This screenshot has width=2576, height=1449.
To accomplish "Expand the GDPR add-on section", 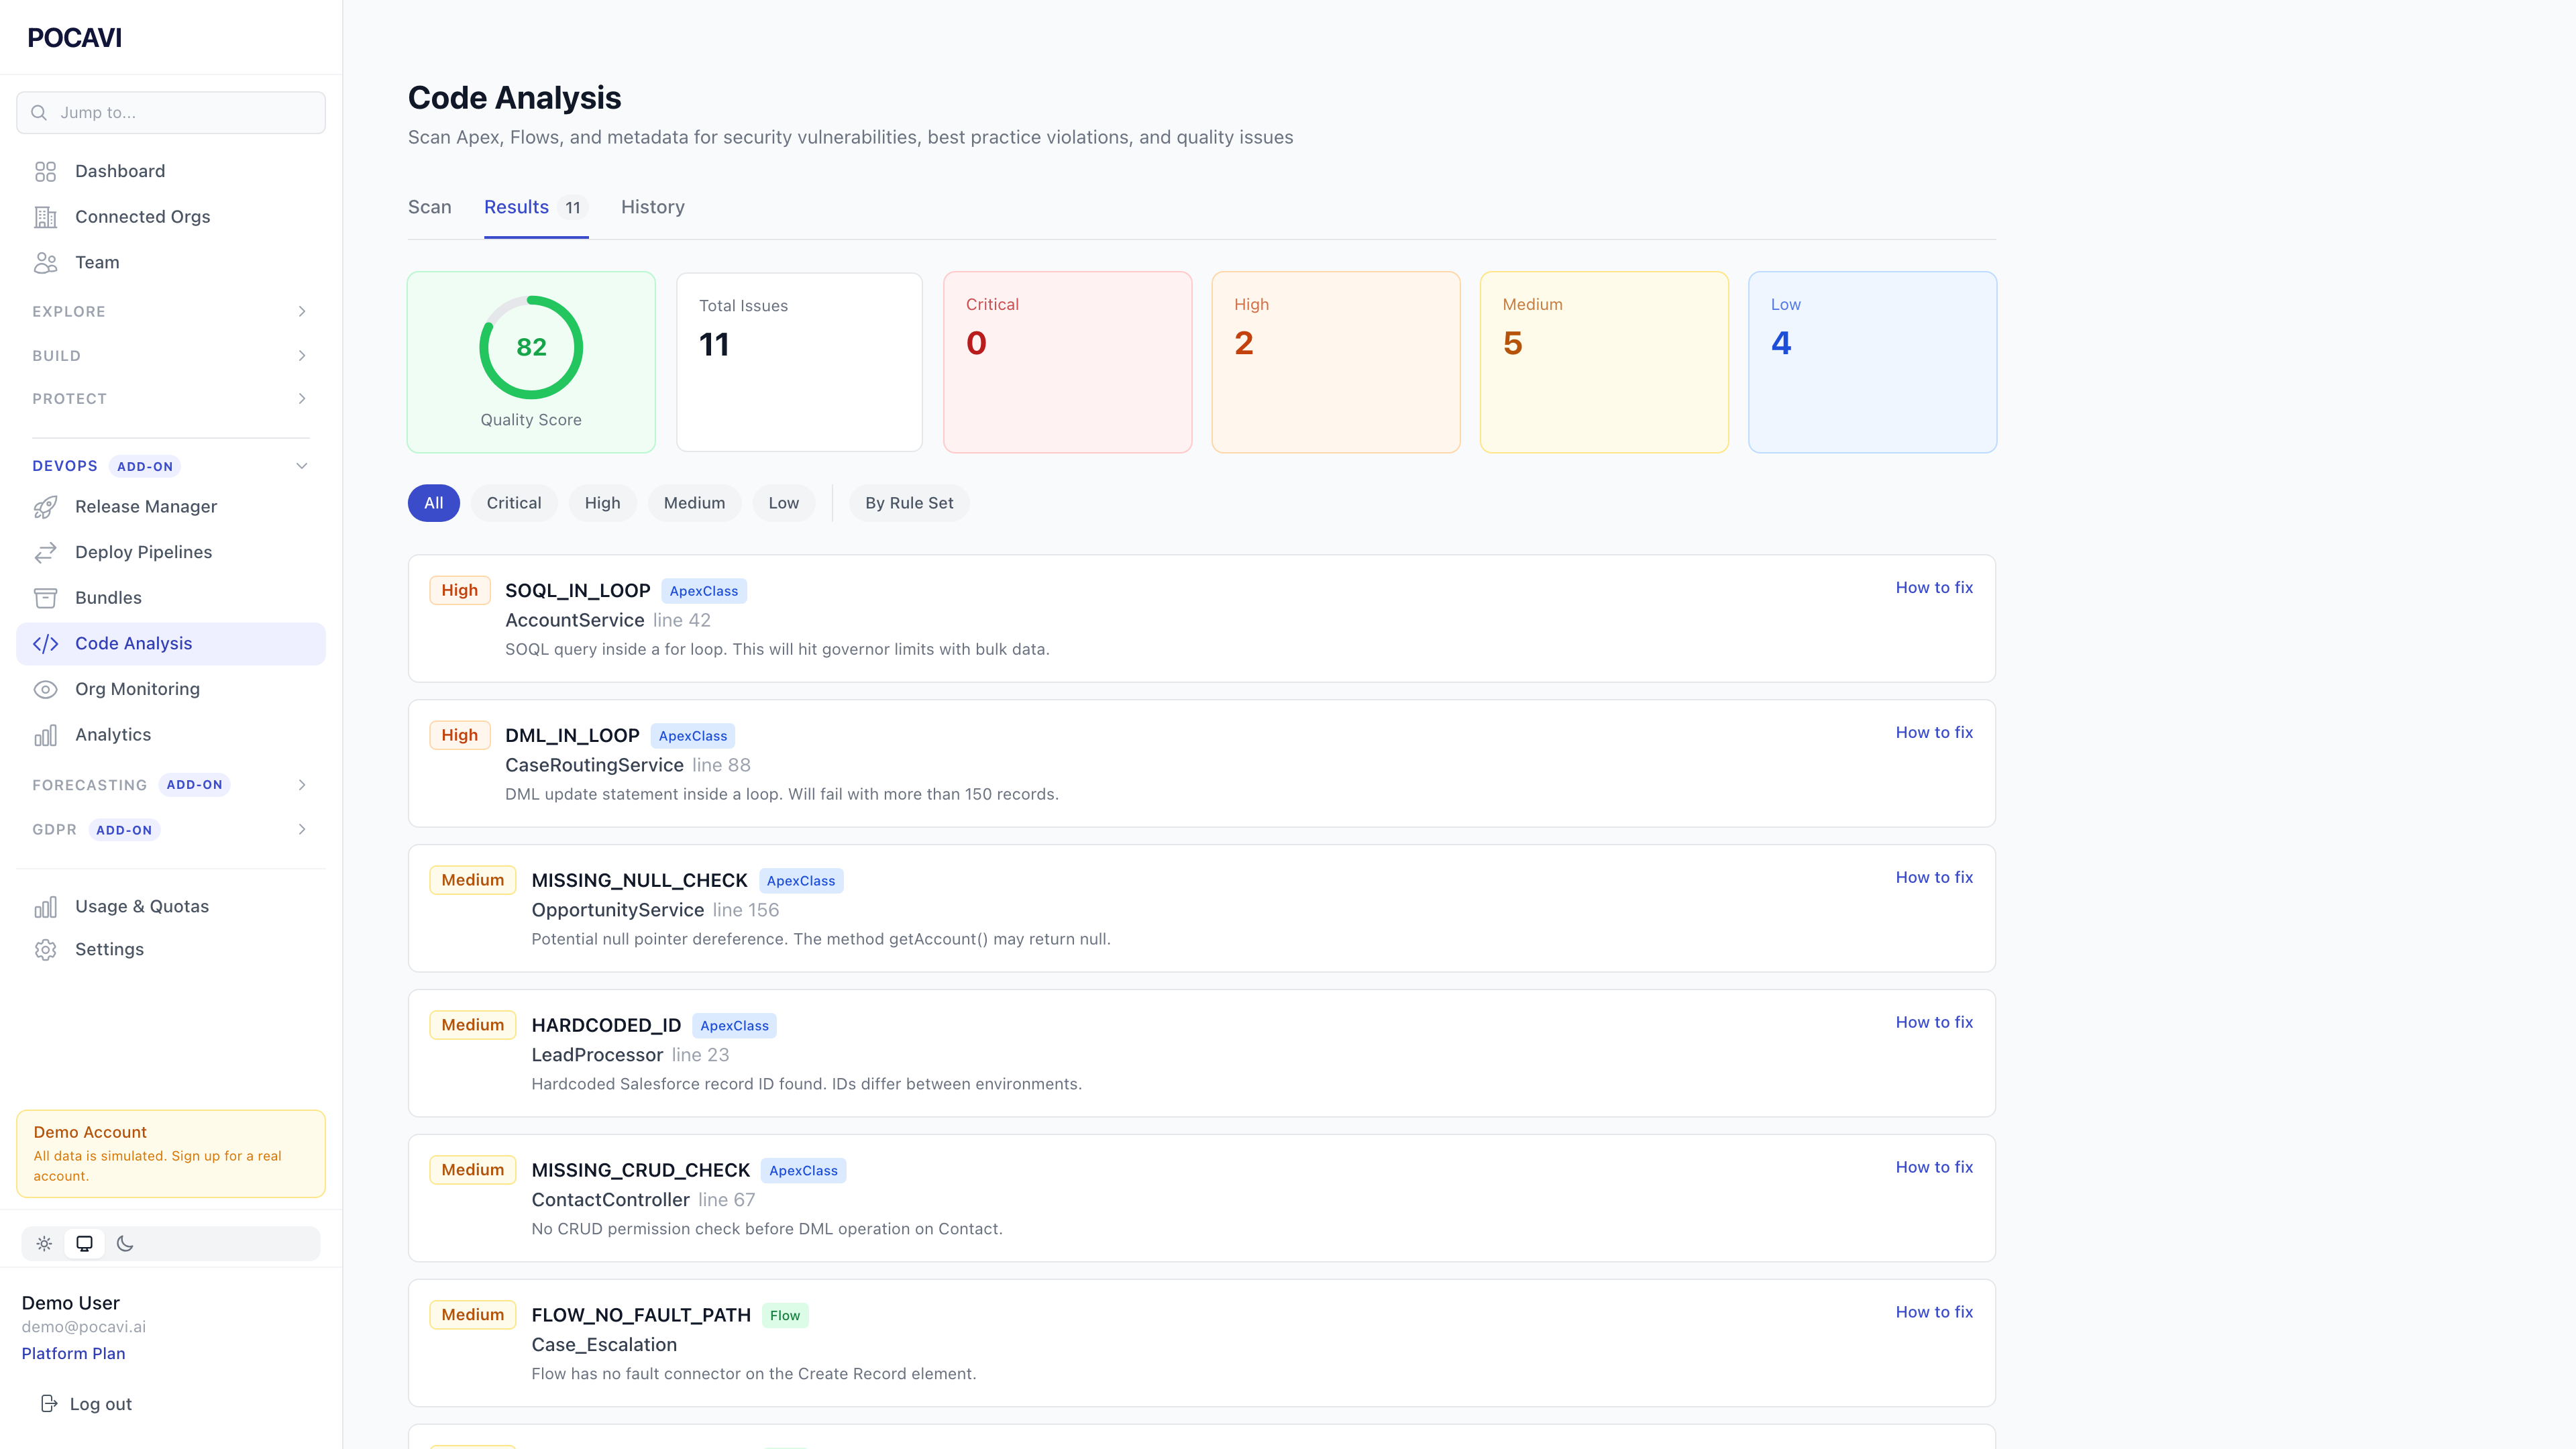I will [x=171, y=830].
